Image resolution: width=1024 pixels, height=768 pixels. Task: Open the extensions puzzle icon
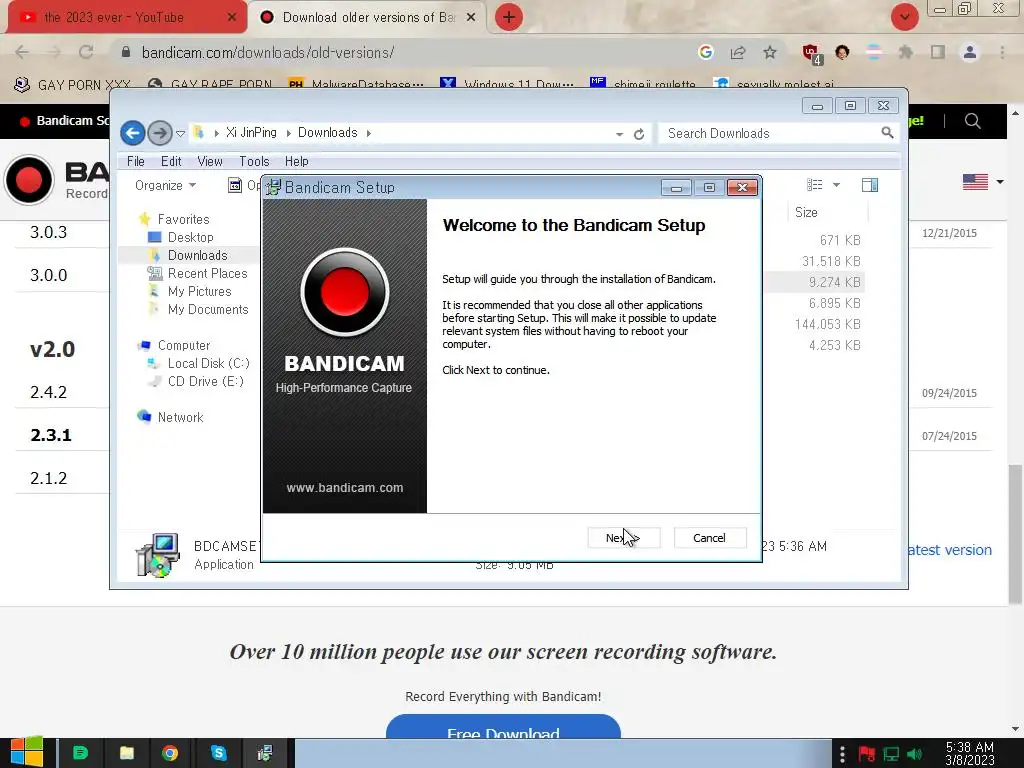(x=905, y=52)
